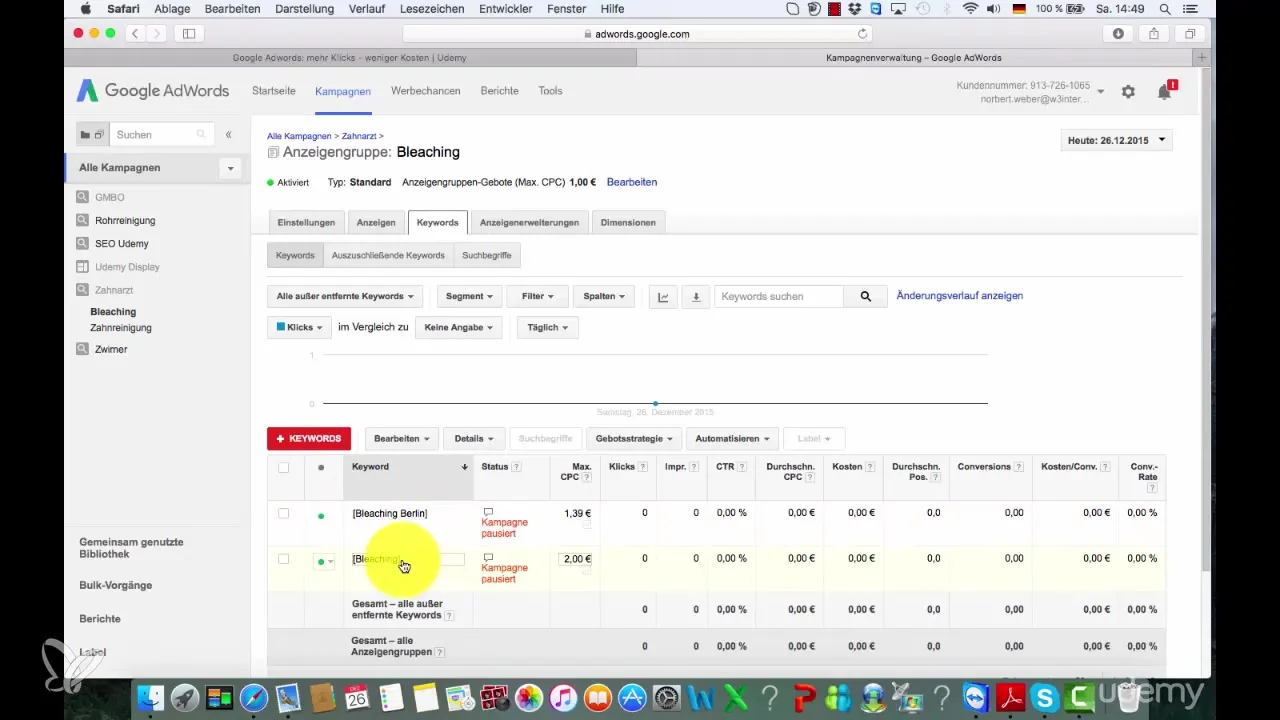Open status speech bubble for Bleaching Berlin

click(x=488, y=512)
